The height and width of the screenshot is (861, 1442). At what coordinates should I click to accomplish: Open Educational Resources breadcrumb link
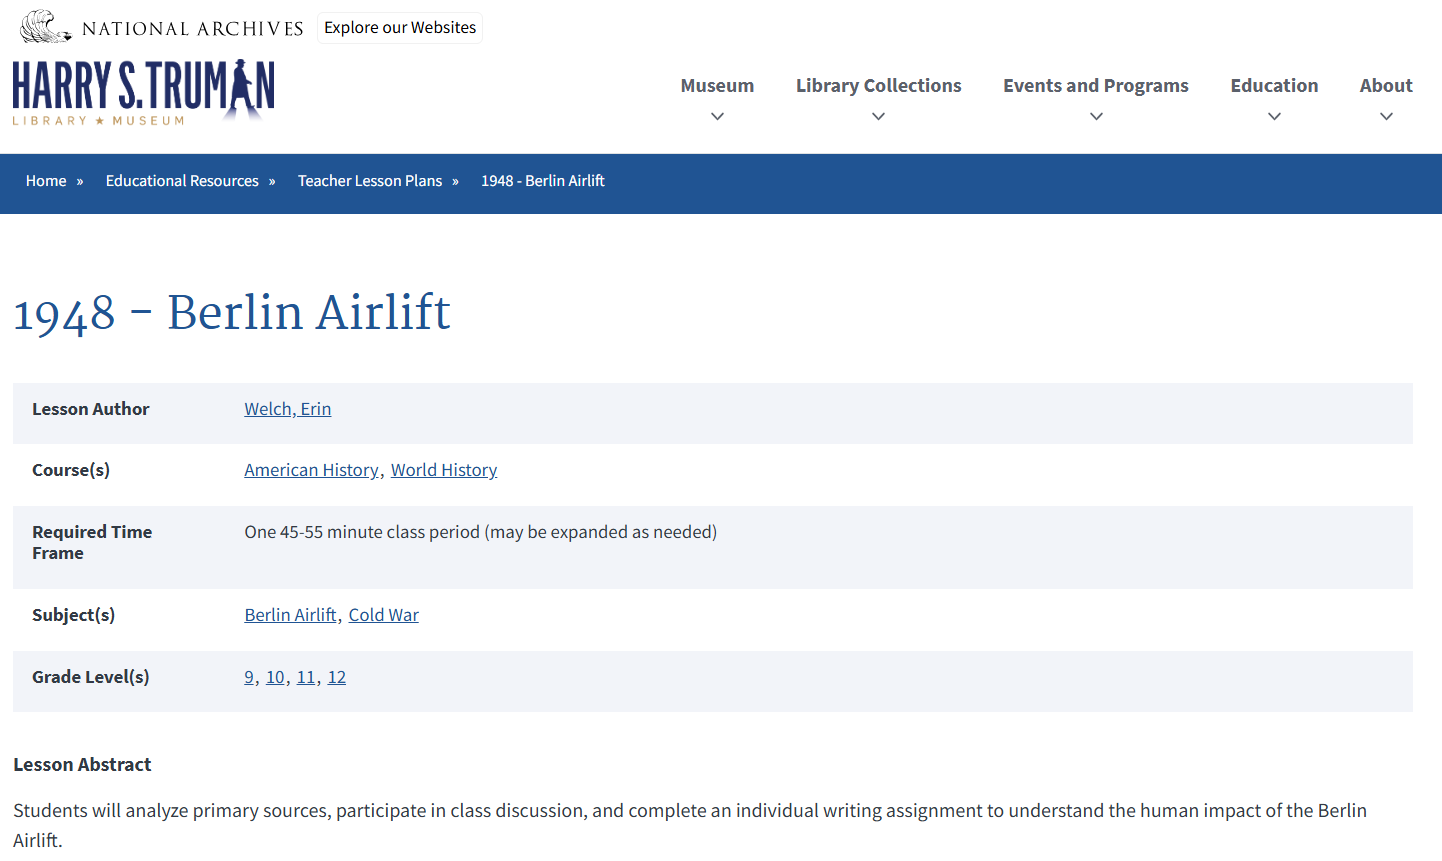click(x=182, y=181)
